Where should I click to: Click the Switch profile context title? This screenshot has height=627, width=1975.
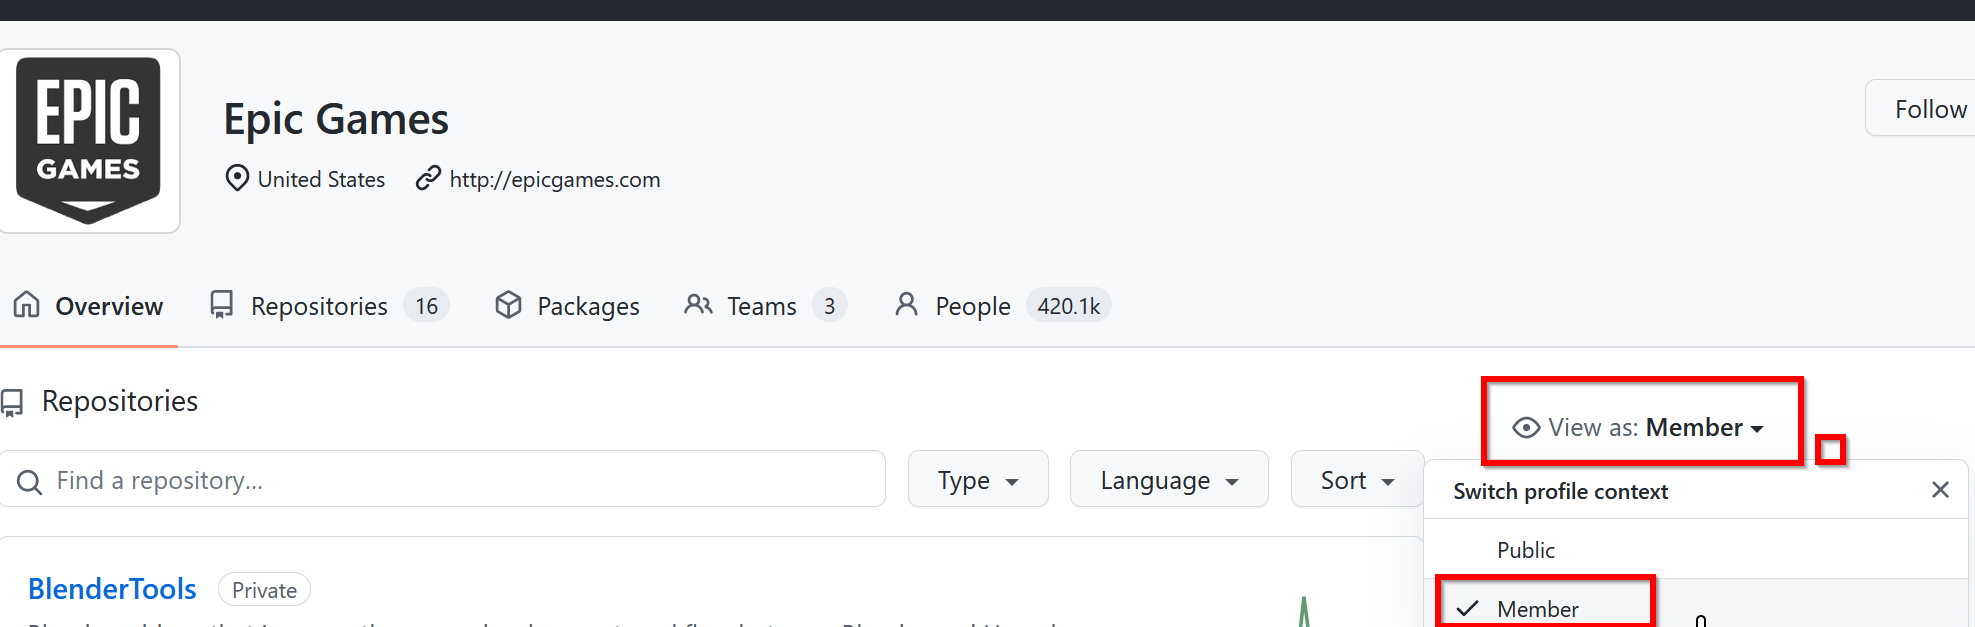(1560, 491)
